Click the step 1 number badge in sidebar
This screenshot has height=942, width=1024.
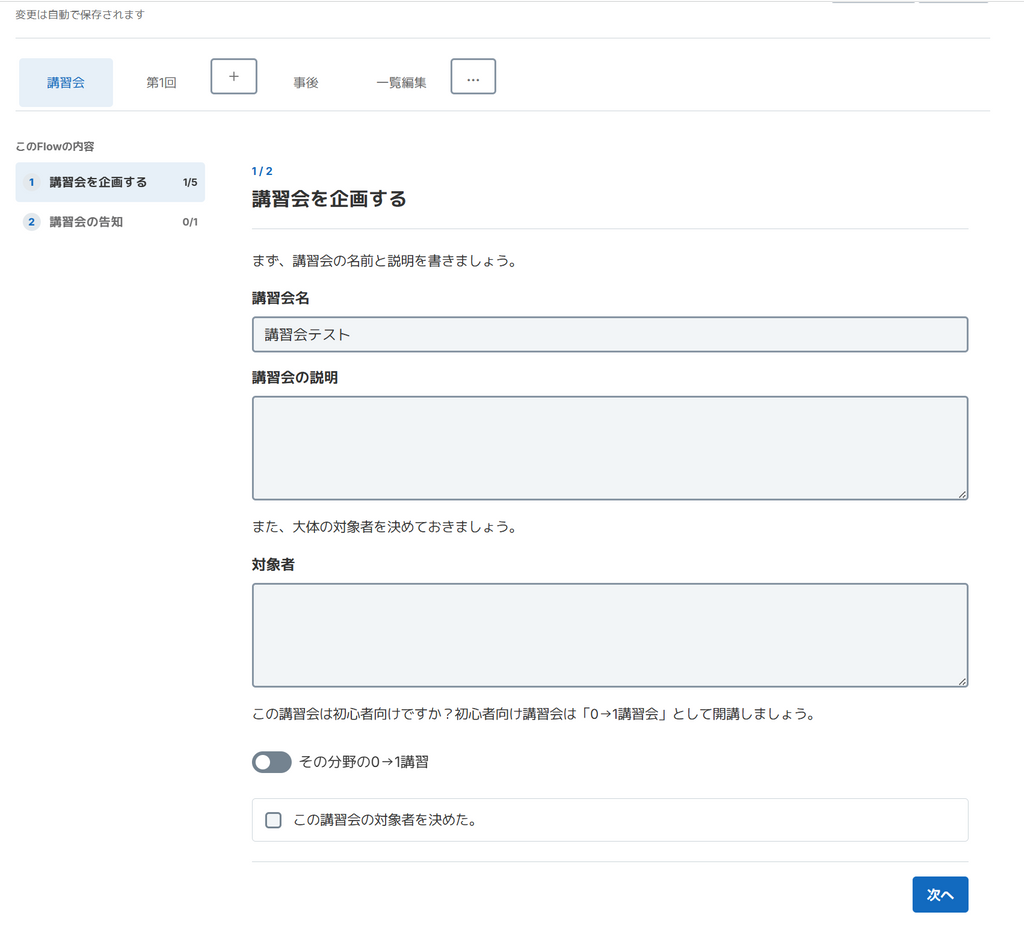click(x=31, y=182)
